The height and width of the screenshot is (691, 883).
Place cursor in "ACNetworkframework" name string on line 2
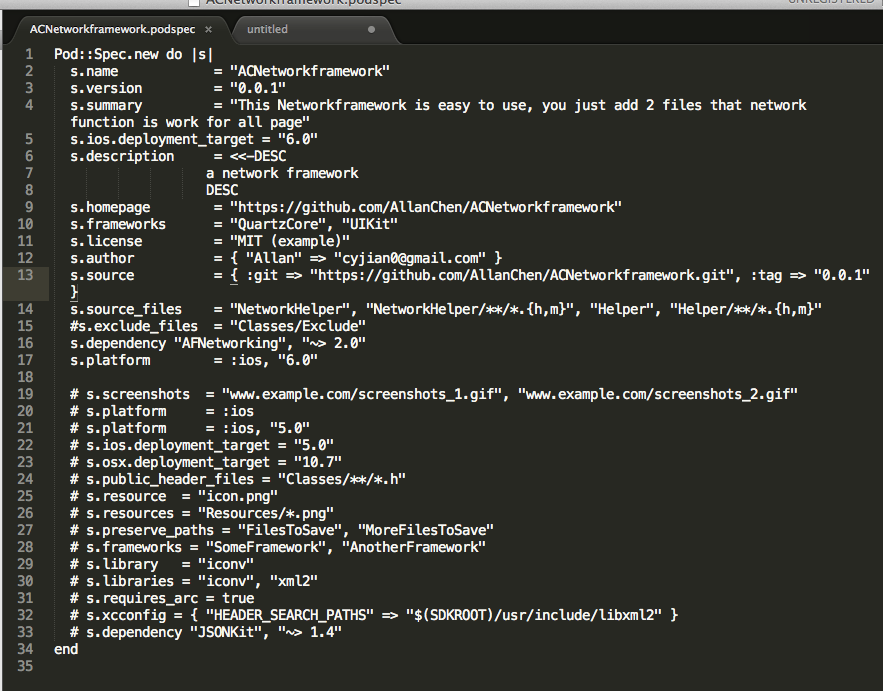coord(310,72)
